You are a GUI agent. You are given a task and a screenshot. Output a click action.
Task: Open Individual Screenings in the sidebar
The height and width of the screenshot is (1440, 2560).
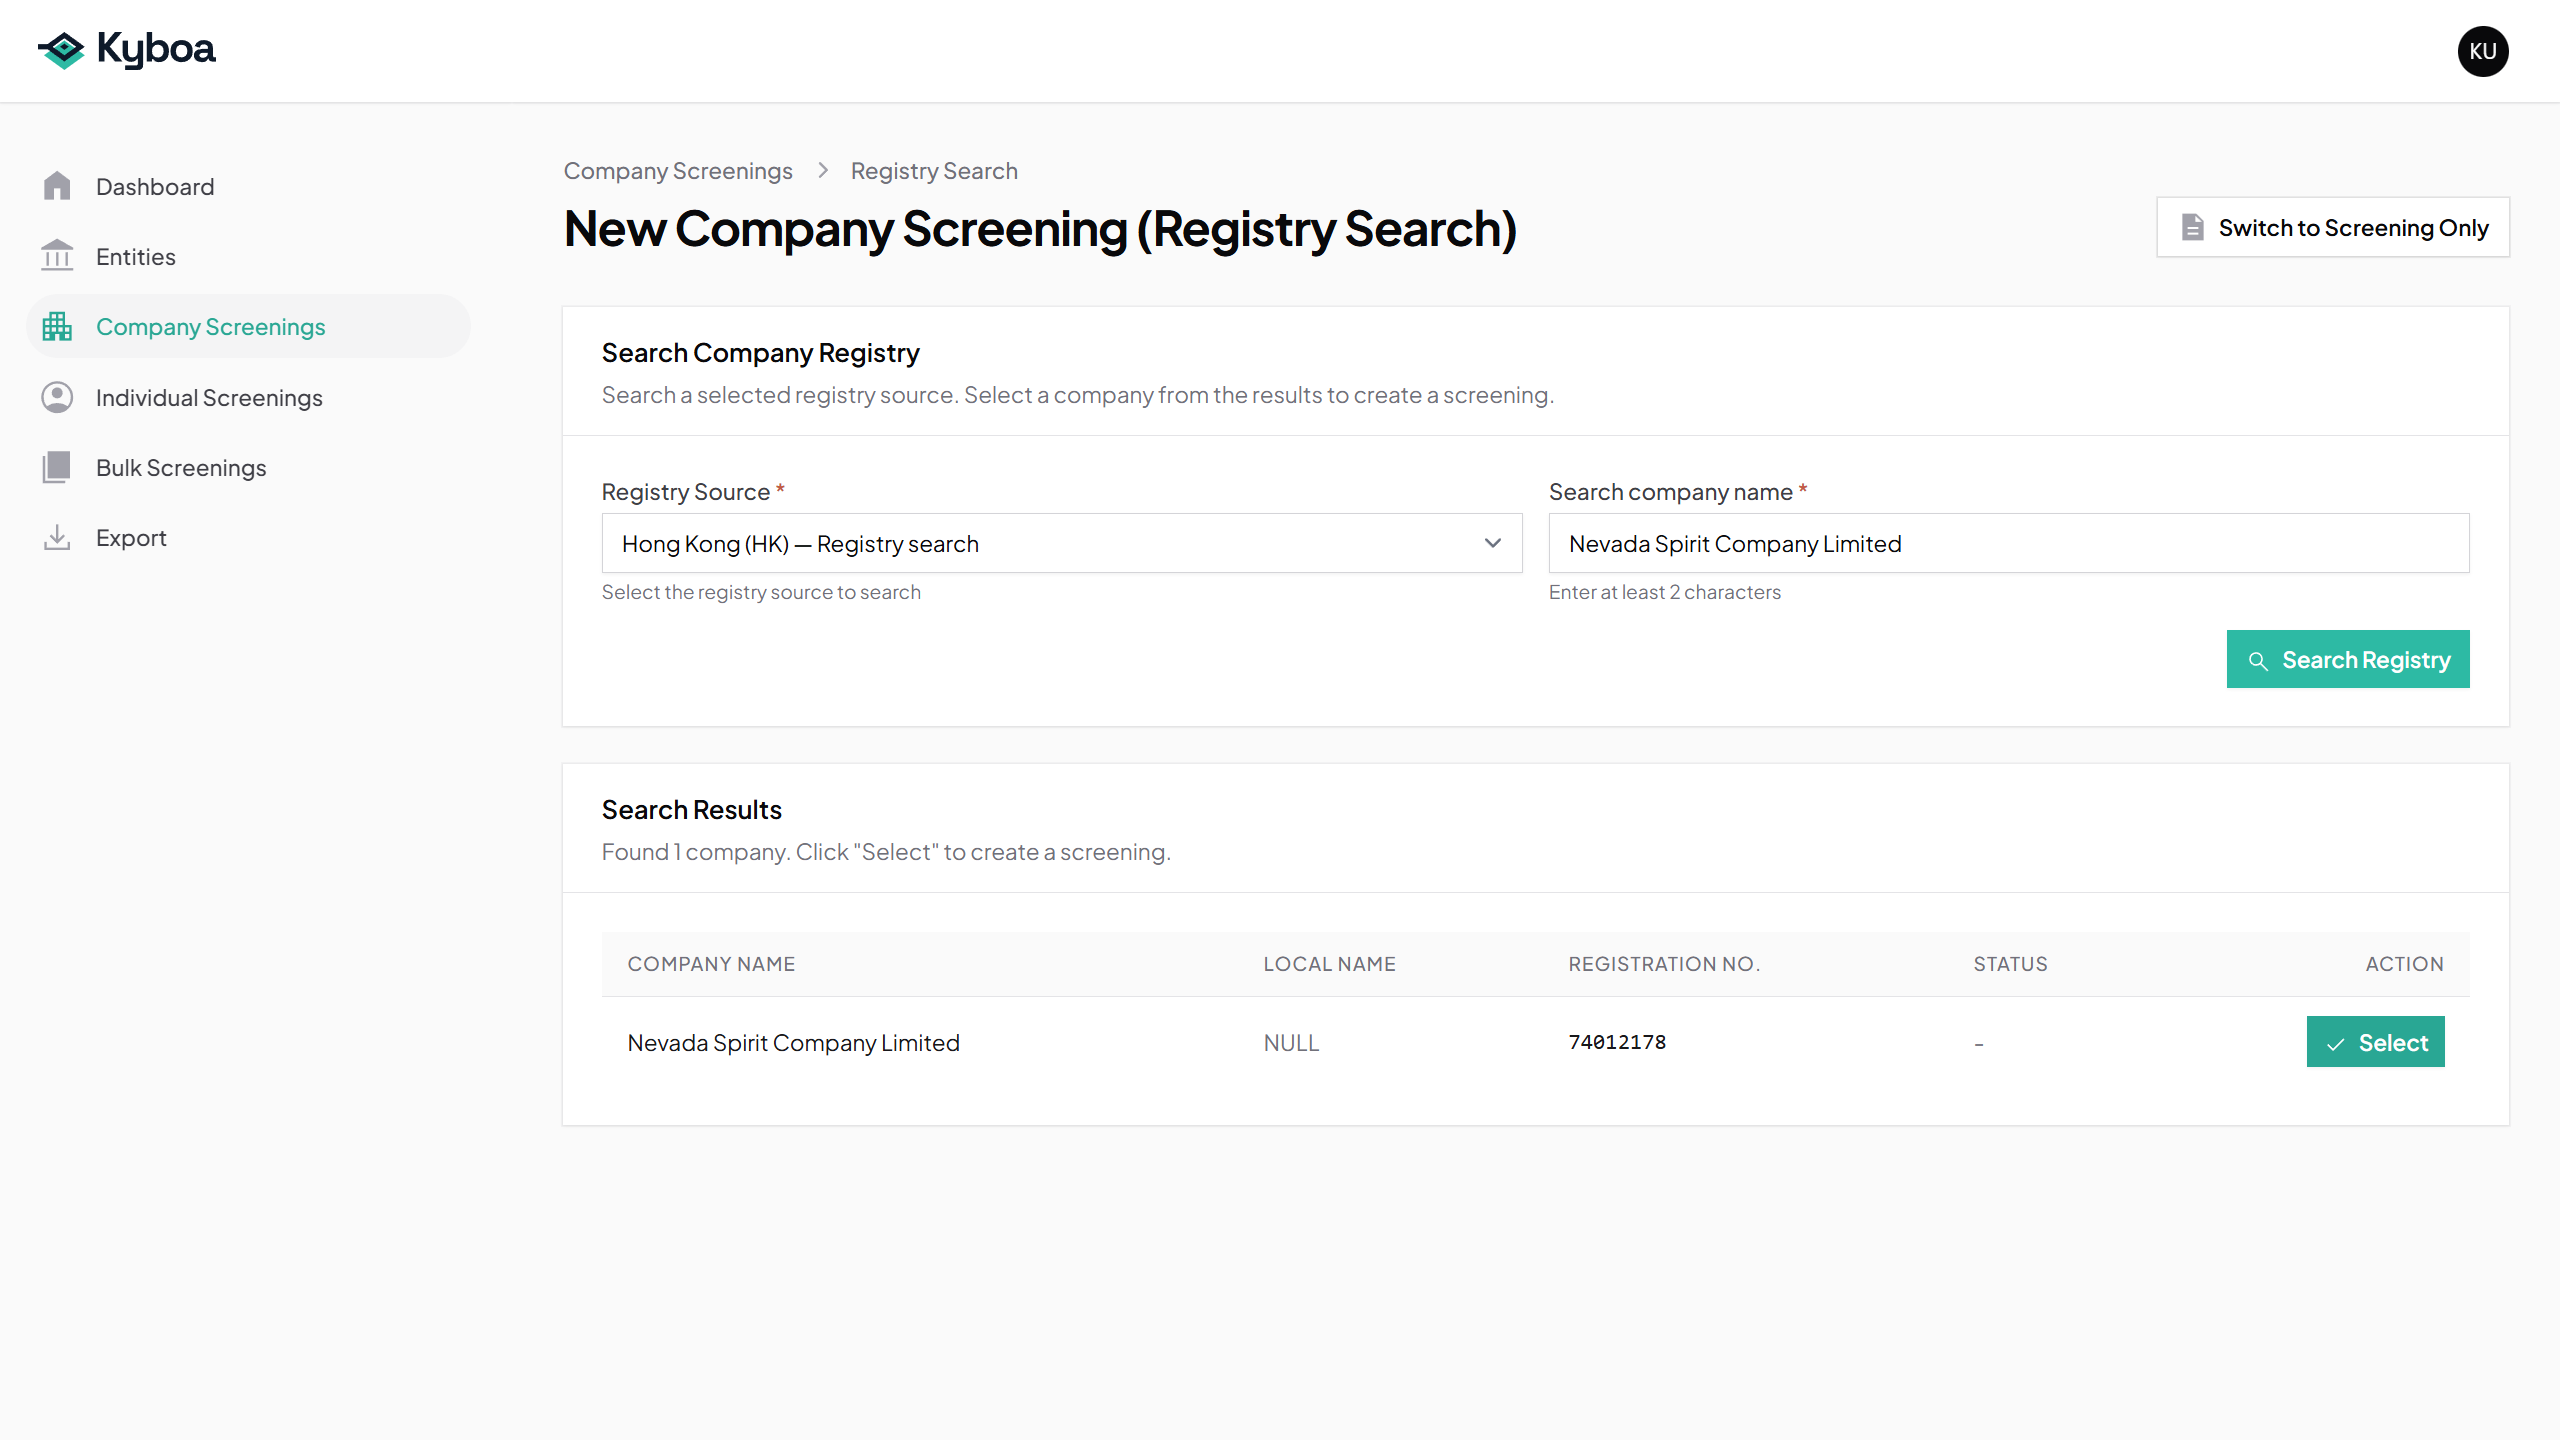pyautogui.click(x=248, y=397)
